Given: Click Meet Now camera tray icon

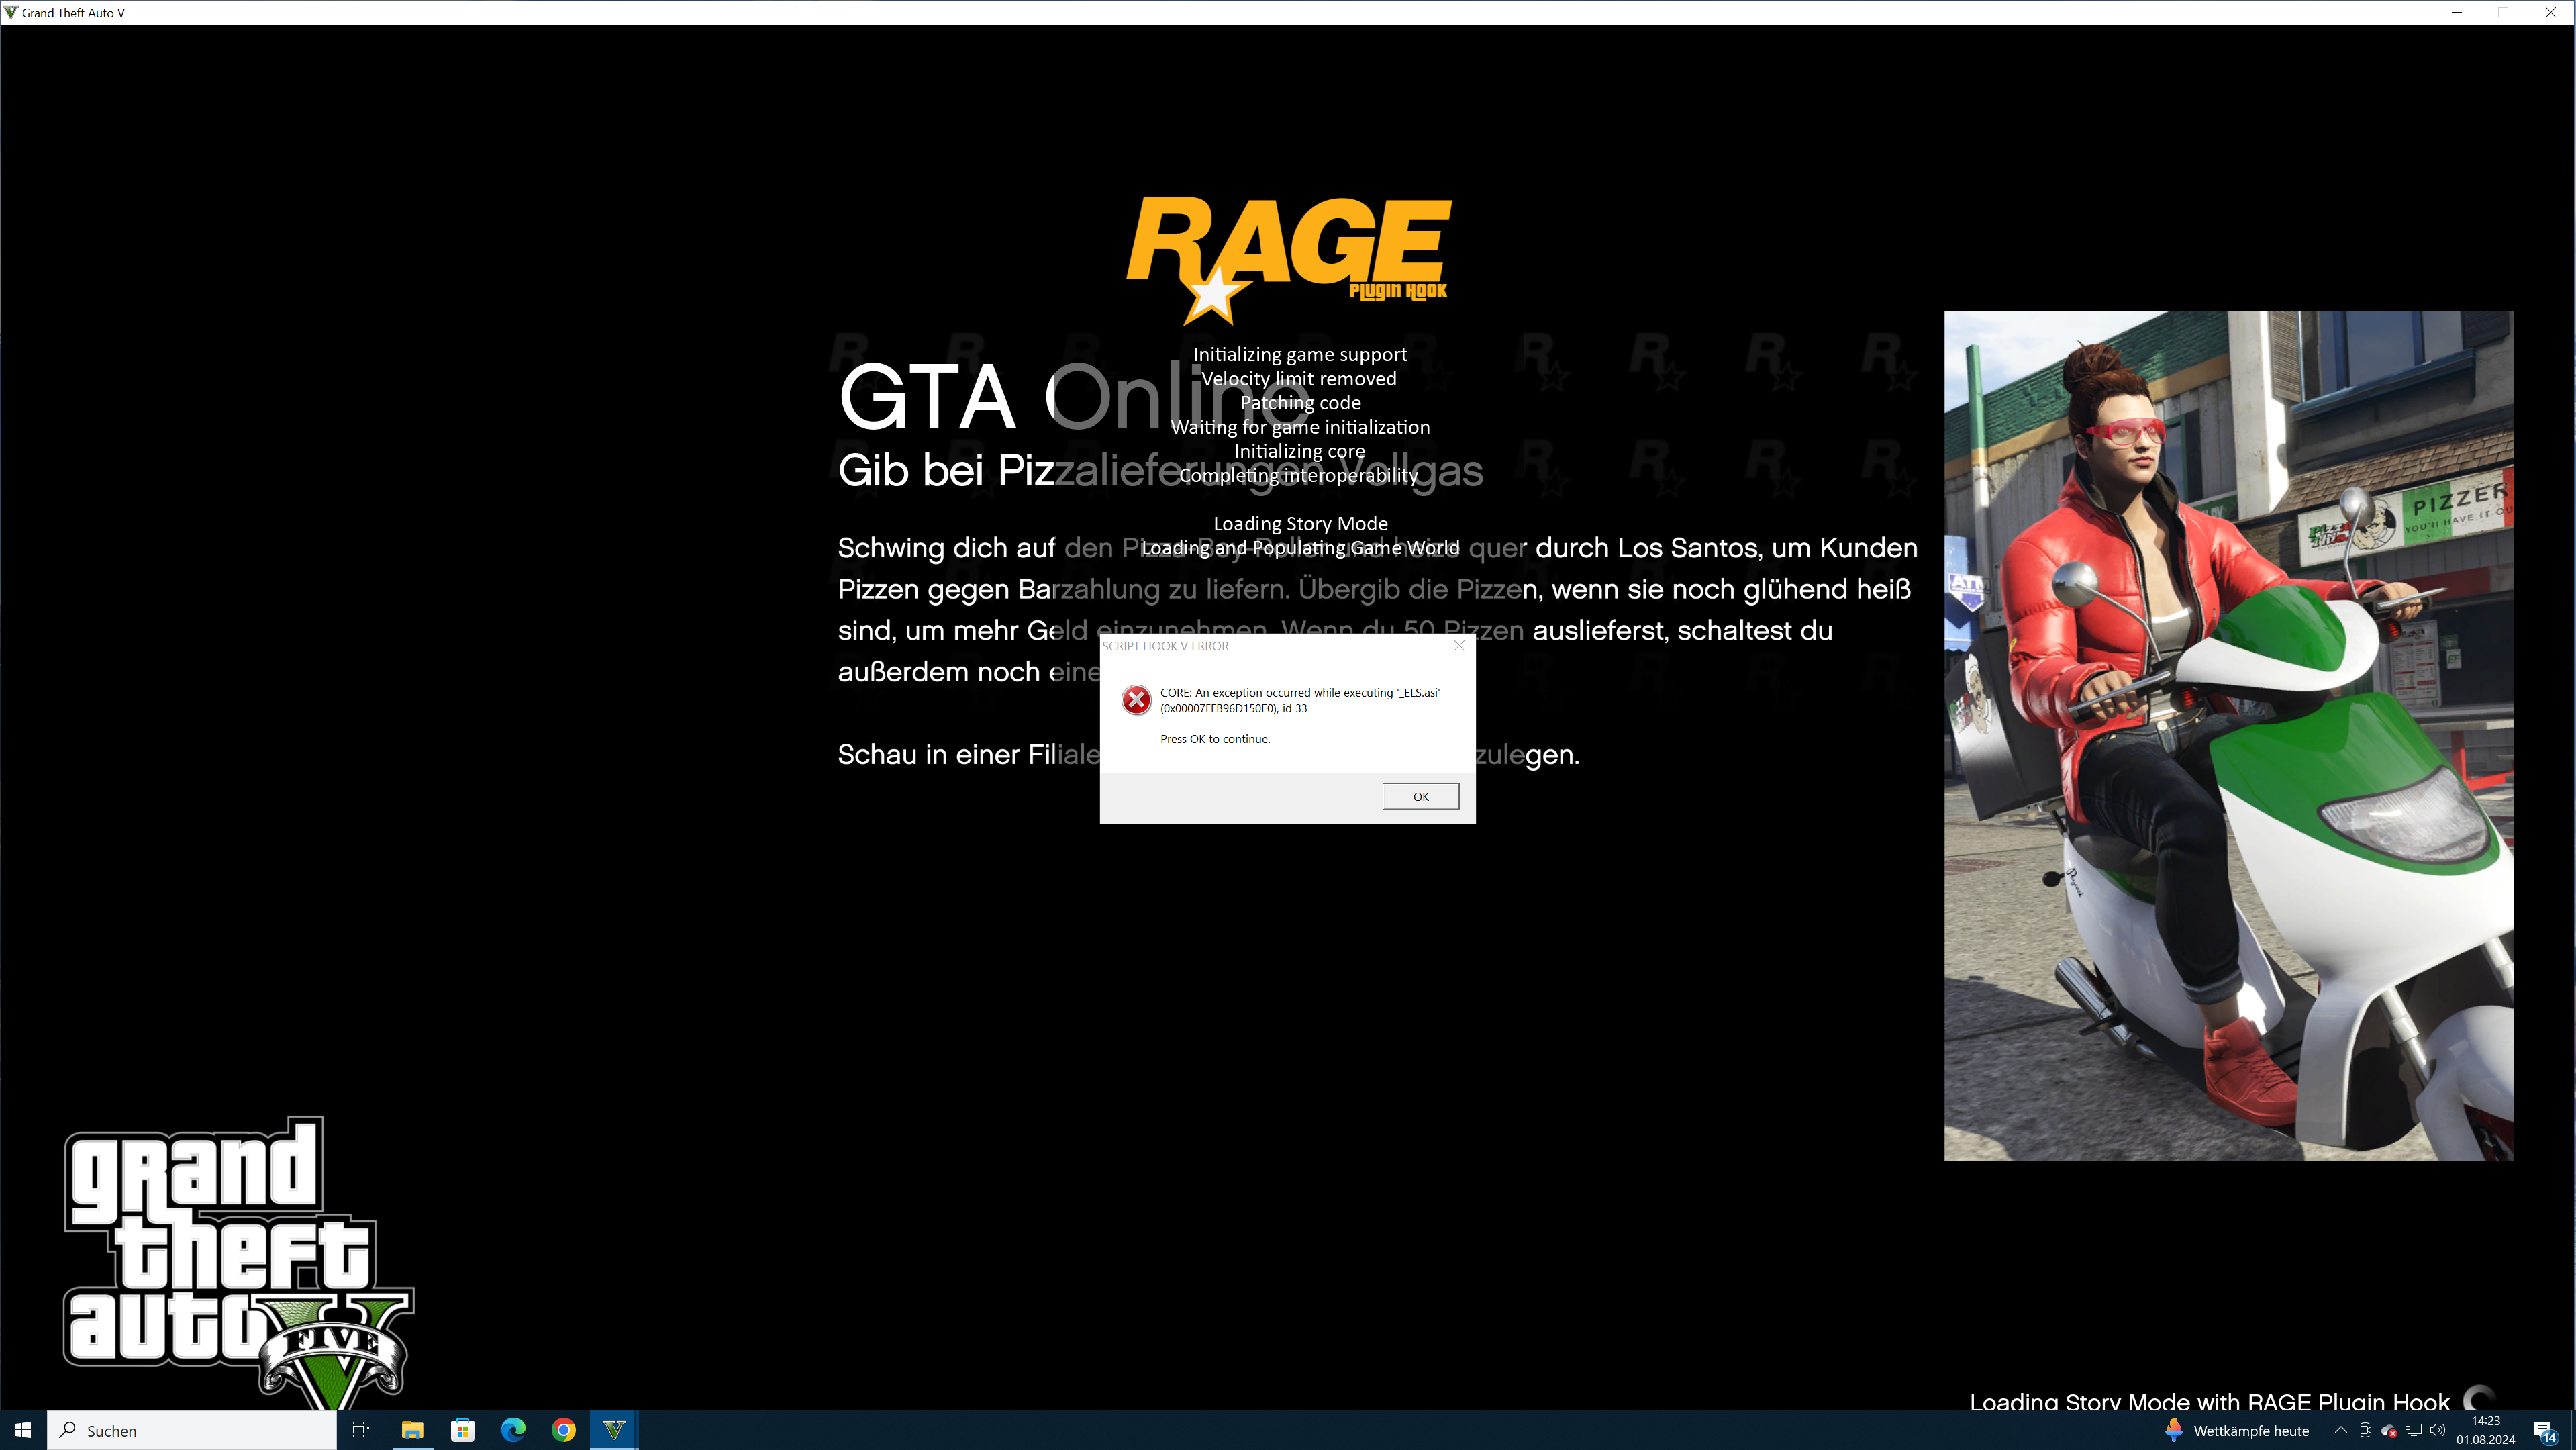Looking at the screenshot, I should tap(2365, 1430).
